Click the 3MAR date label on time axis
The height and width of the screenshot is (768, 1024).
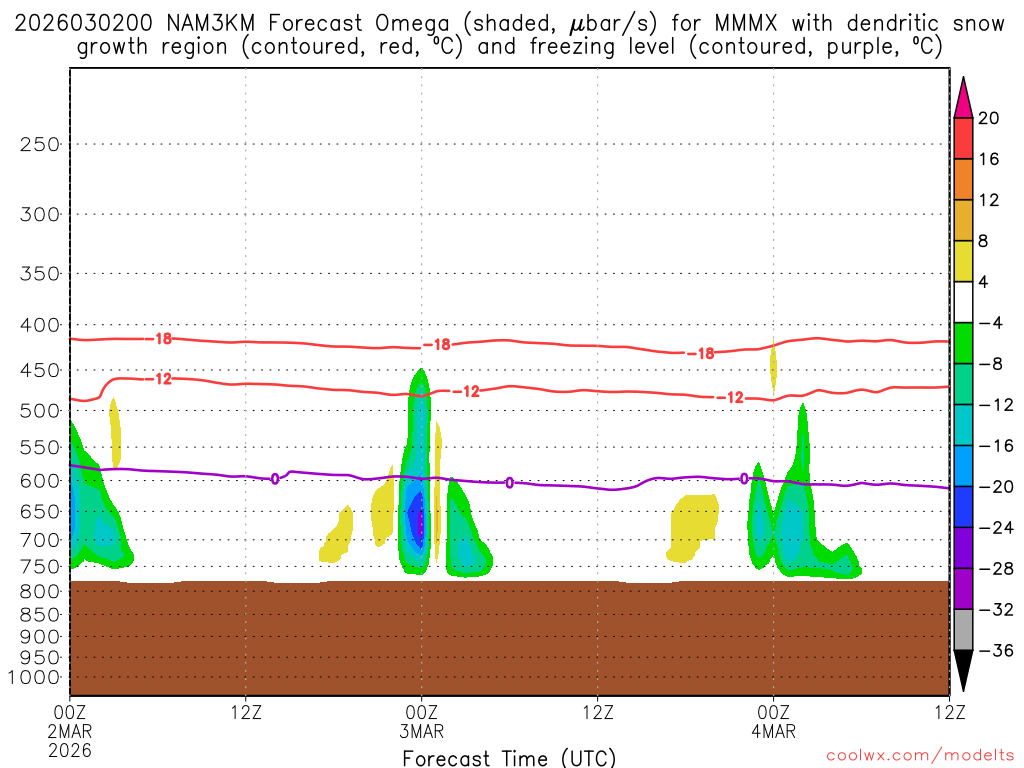(421, 731)
